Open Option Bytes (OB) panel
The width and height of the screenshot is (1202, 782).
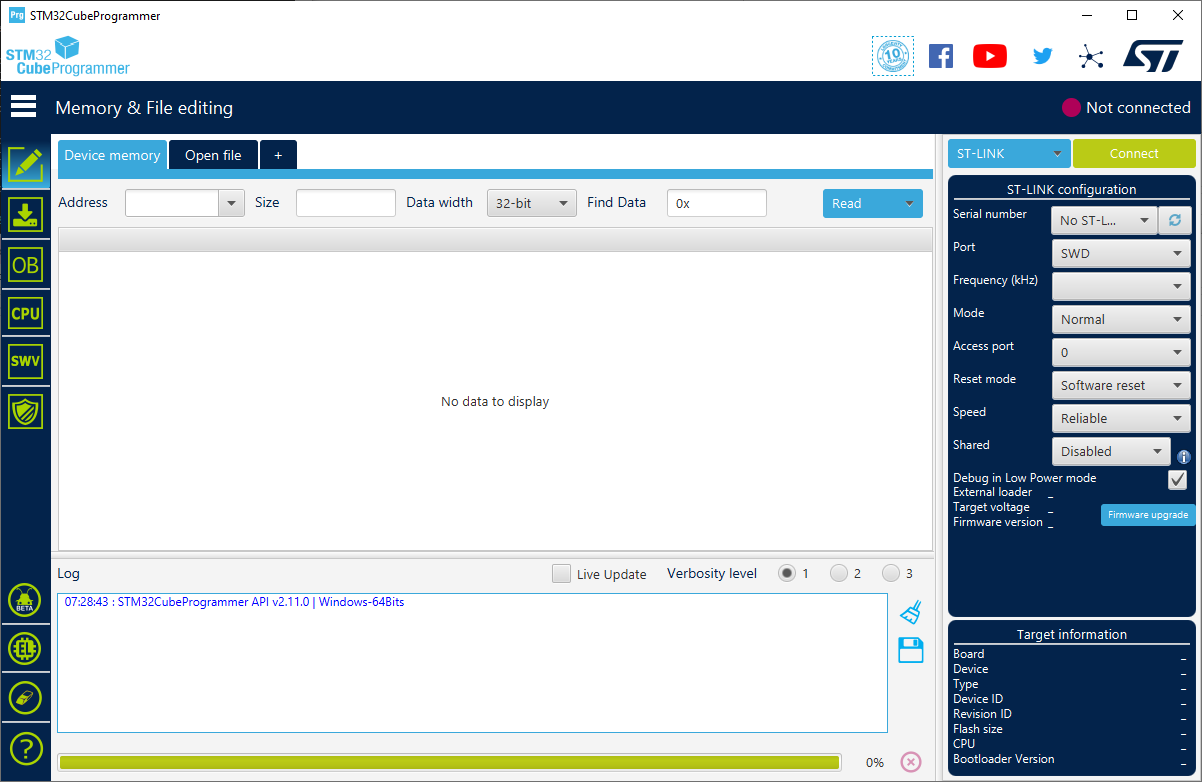(x=25, y=265)
